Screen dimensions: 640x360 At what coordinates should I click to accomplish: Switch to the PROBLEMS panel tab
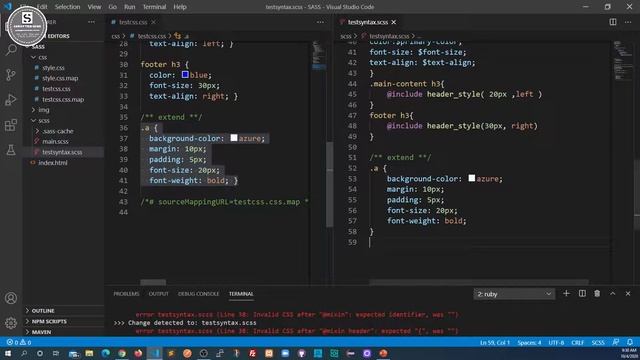pos(126,294)
